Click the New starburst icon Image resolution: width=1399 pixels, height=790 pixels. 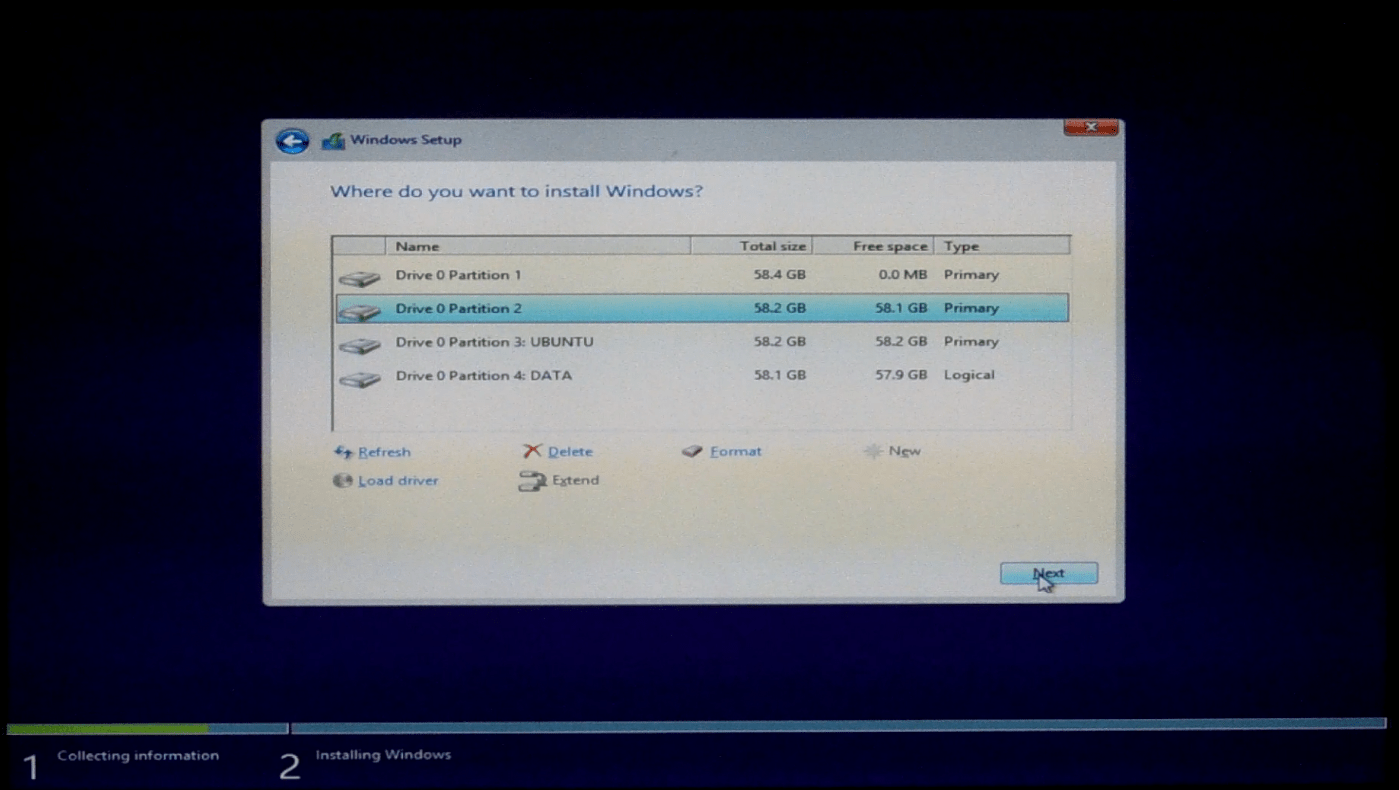click(x=873, y=452)
